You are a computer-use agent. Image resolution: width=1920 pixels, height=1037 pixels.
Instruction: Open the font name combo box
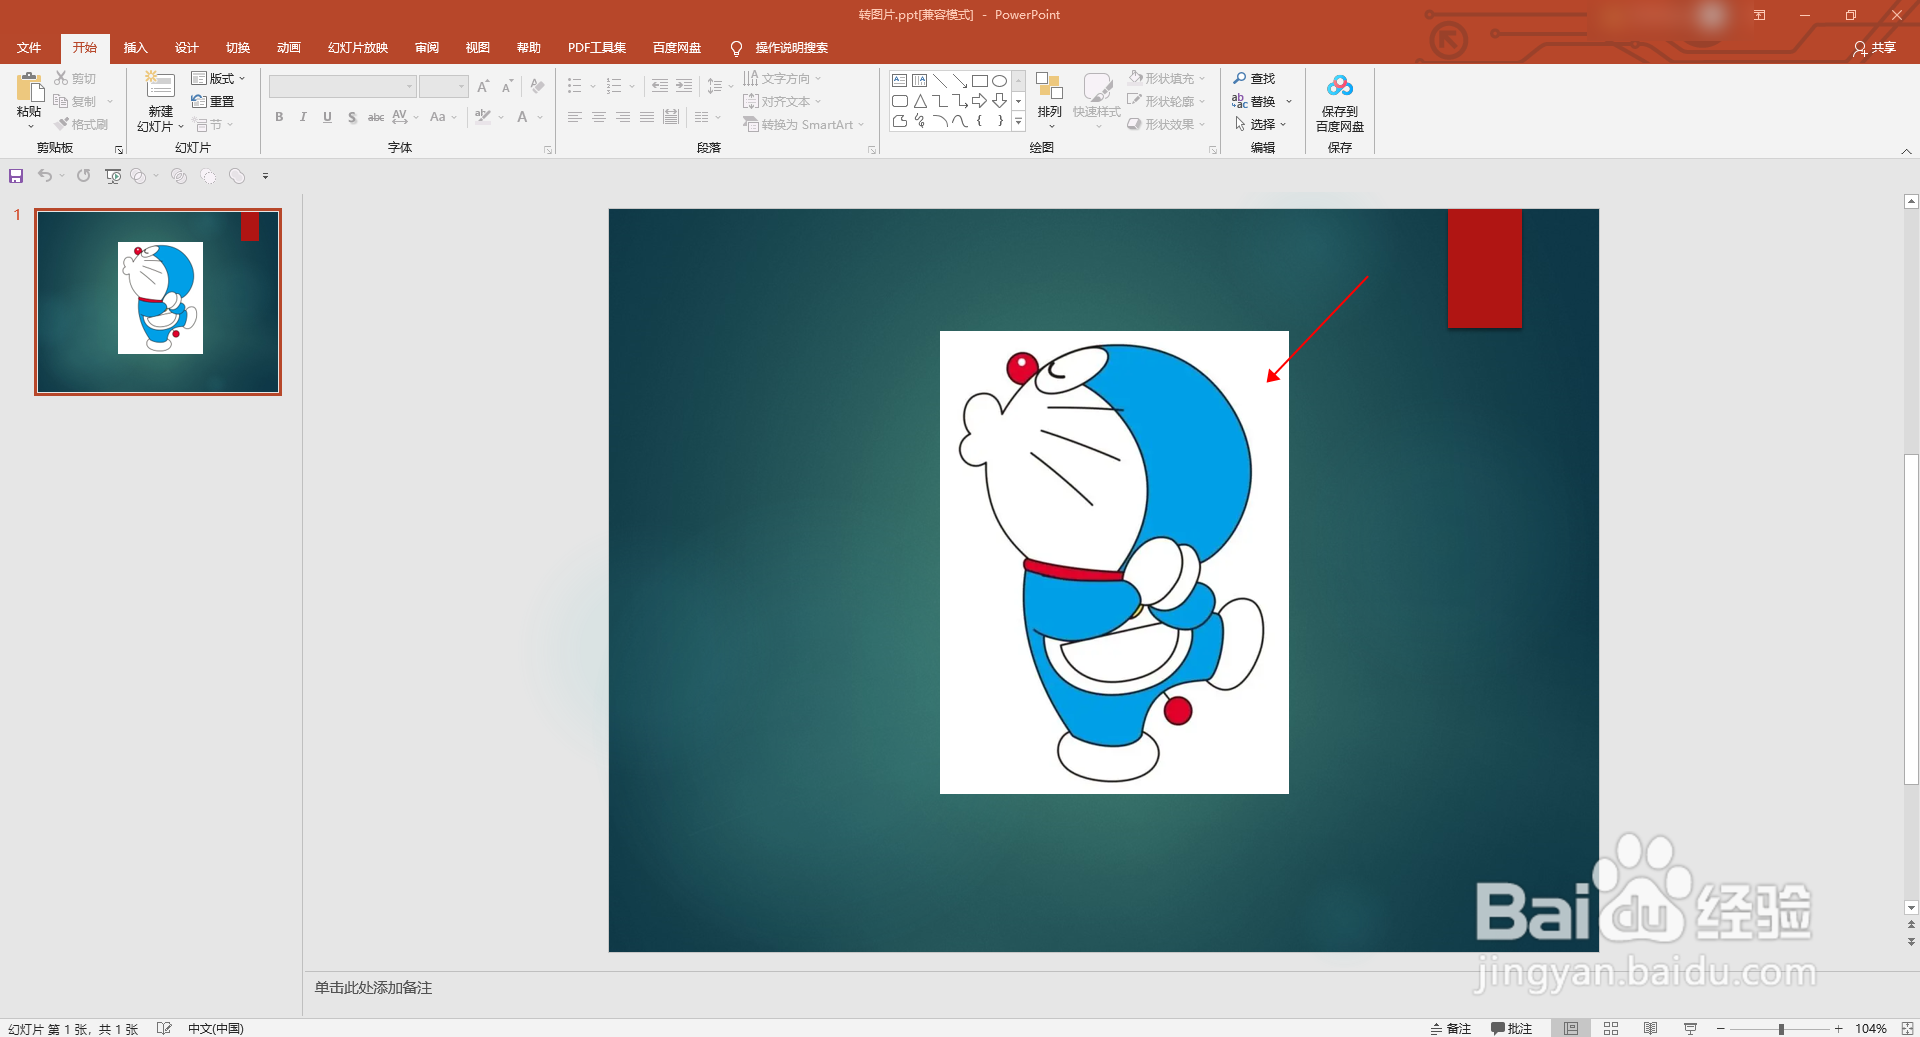(x=342, y=87)
